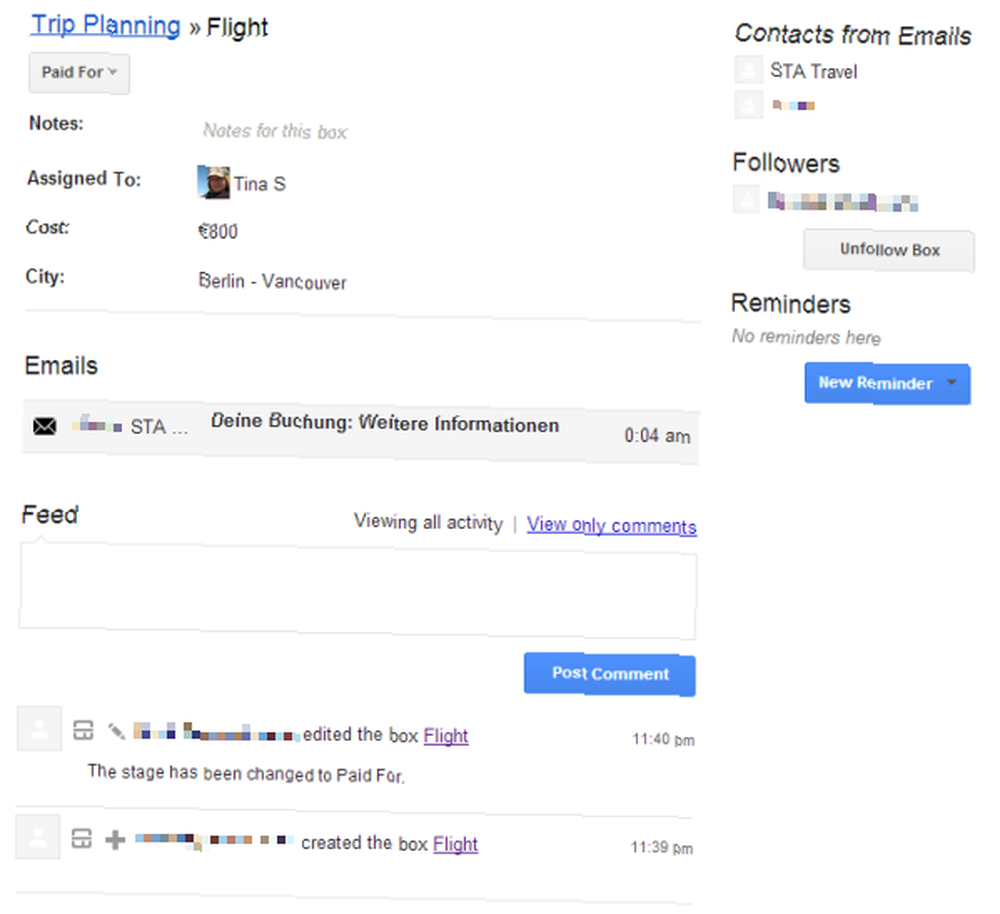Open the Paid For stage dropdown

(x=79, y=73)
